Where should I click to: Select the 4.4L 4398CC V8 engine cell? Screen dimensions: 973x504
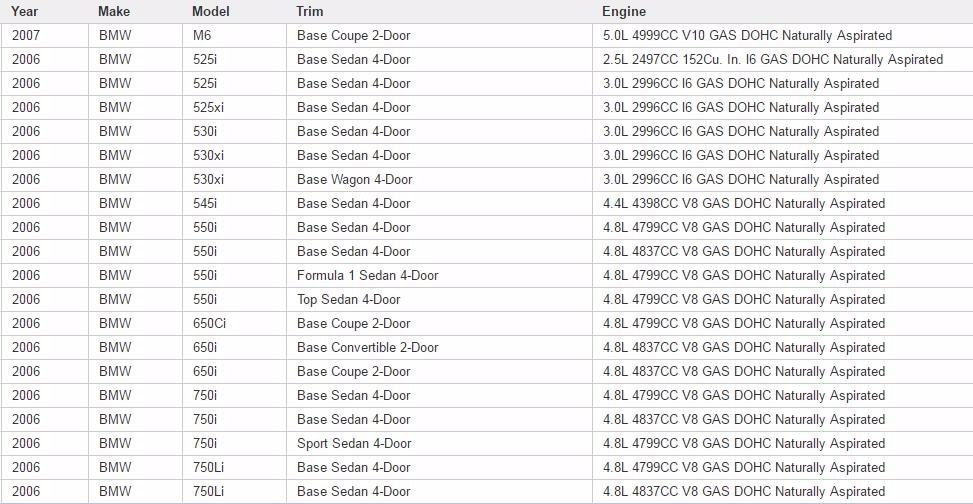tap(782, 204)
